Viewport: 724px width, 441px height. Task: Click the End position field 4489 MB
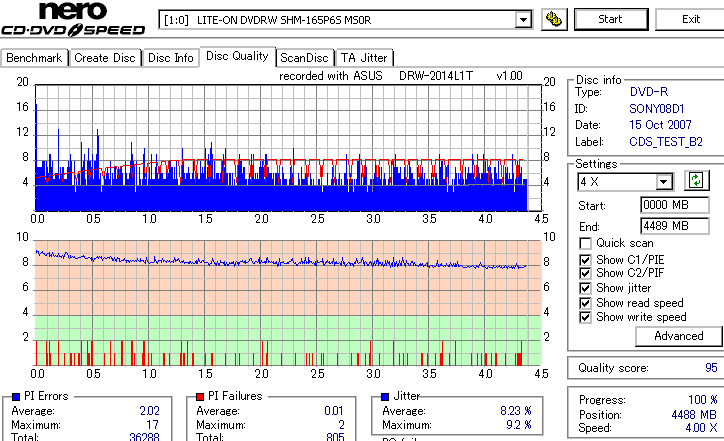point(675,226)
